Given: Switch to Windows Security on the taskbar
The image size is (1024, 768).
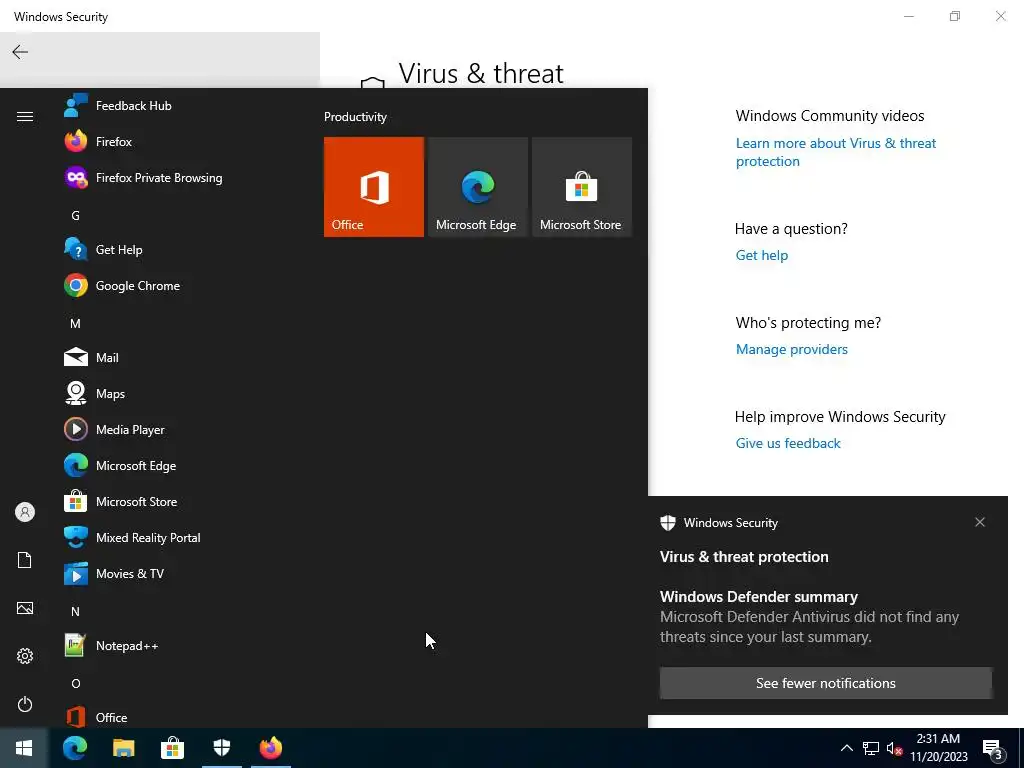Looking at the screenshot, I should click(222, 748).
